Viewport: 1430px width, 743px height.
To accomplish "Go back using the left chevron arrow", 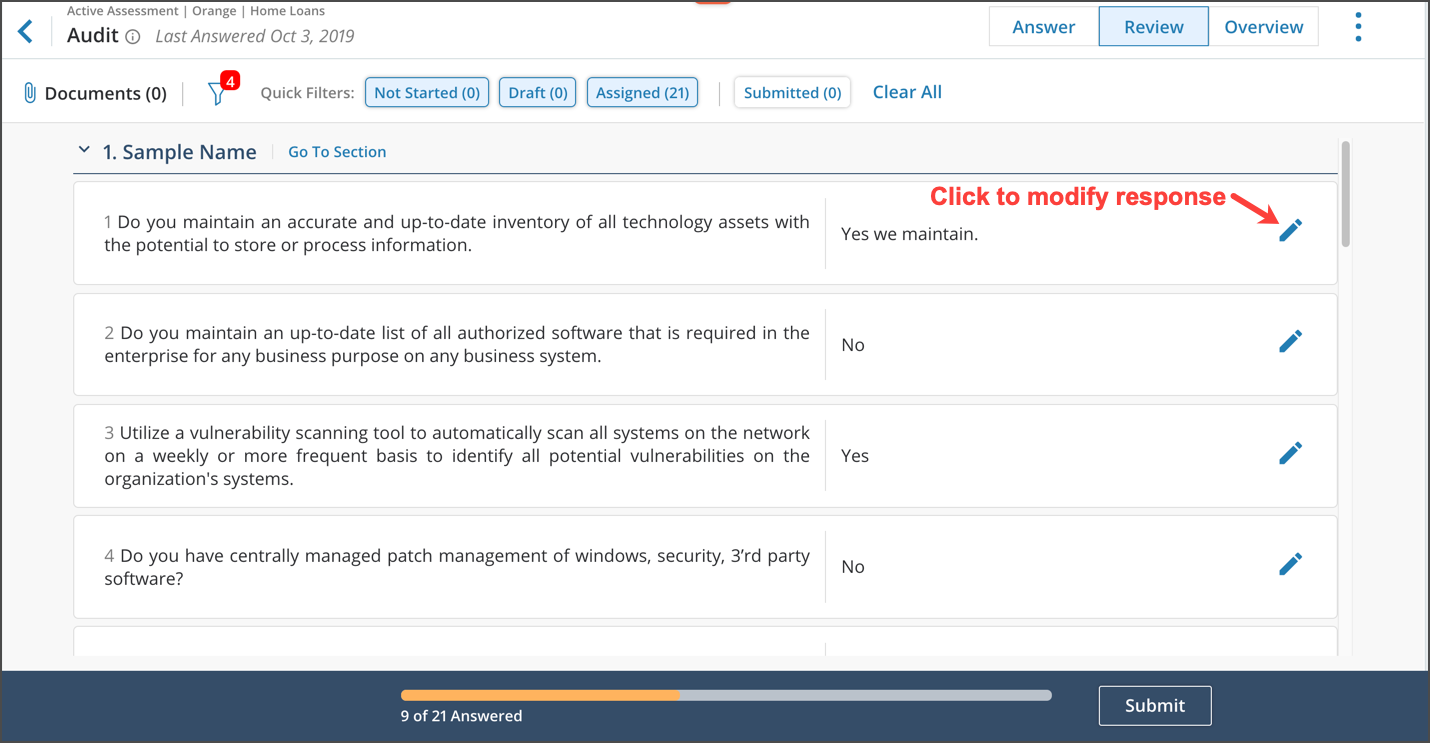I will 26,31.
